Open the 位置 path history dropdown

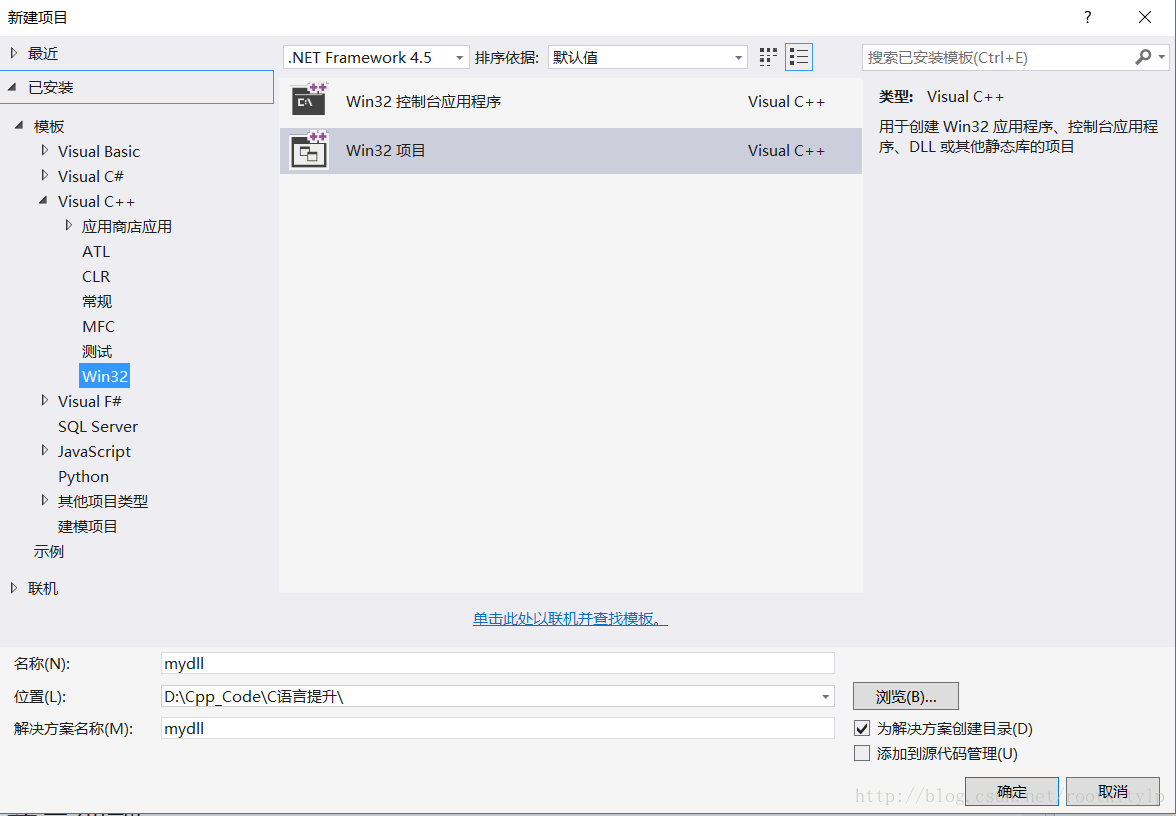[x=826, y=696]
